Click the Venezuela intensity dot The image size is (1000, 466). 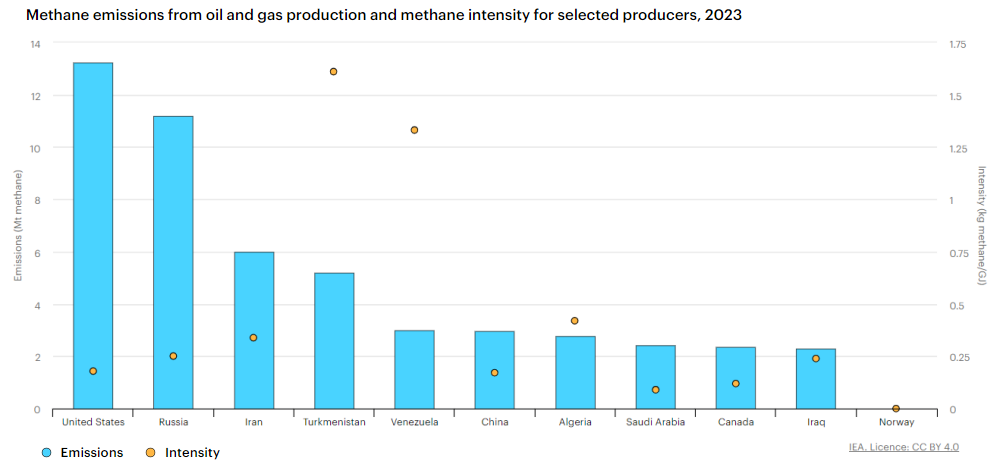point(414,130)
